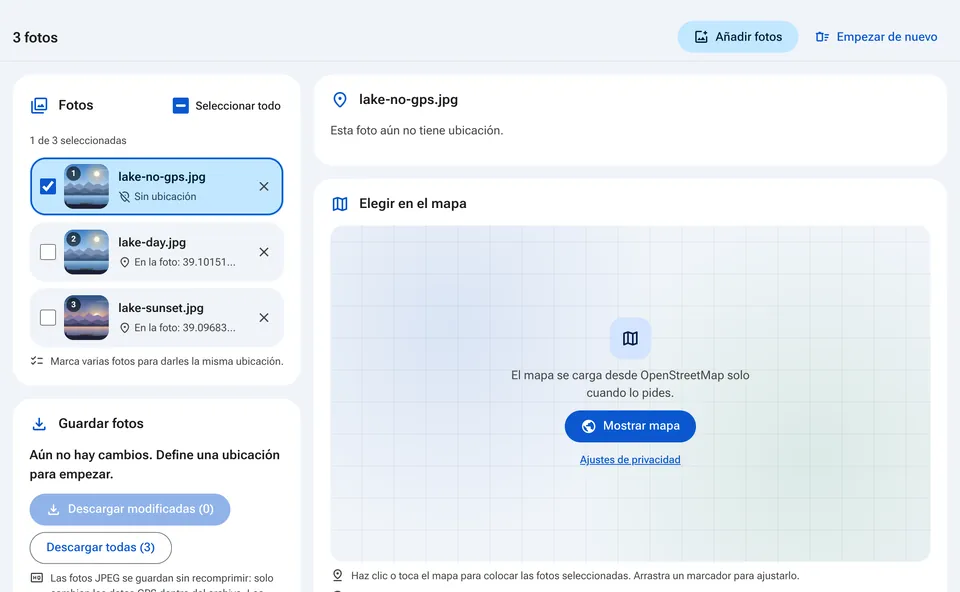Click the En la foto: 39.09683 coordinates

coord(185,328)
